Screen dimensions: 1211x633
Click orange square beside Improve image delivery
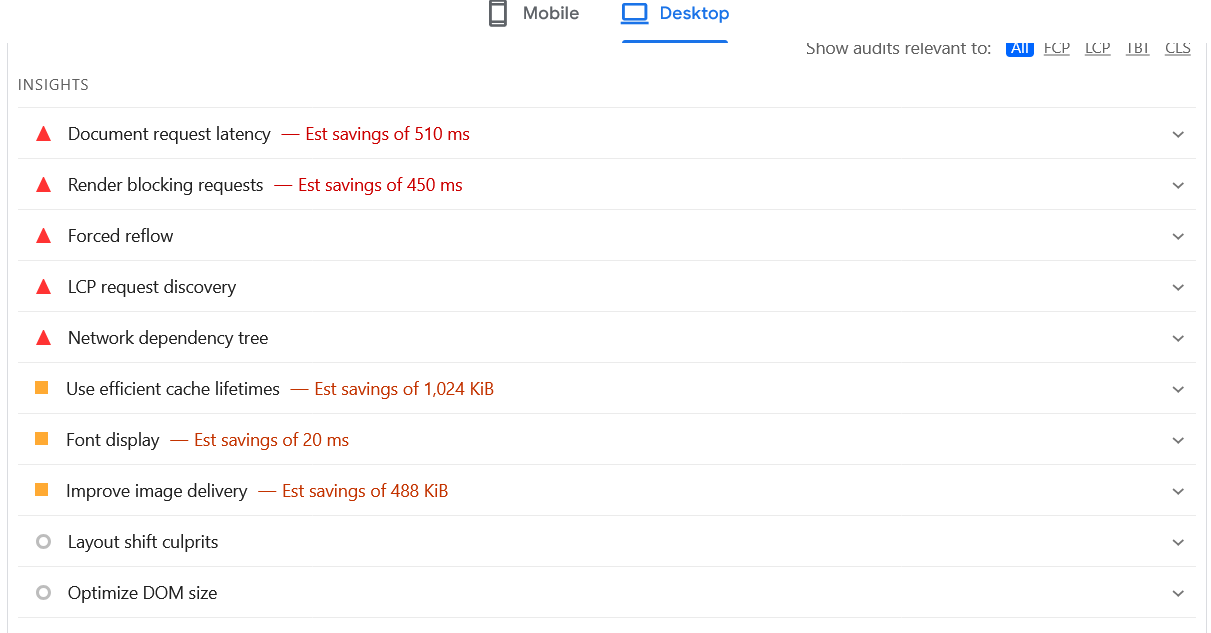click(42, 490)
